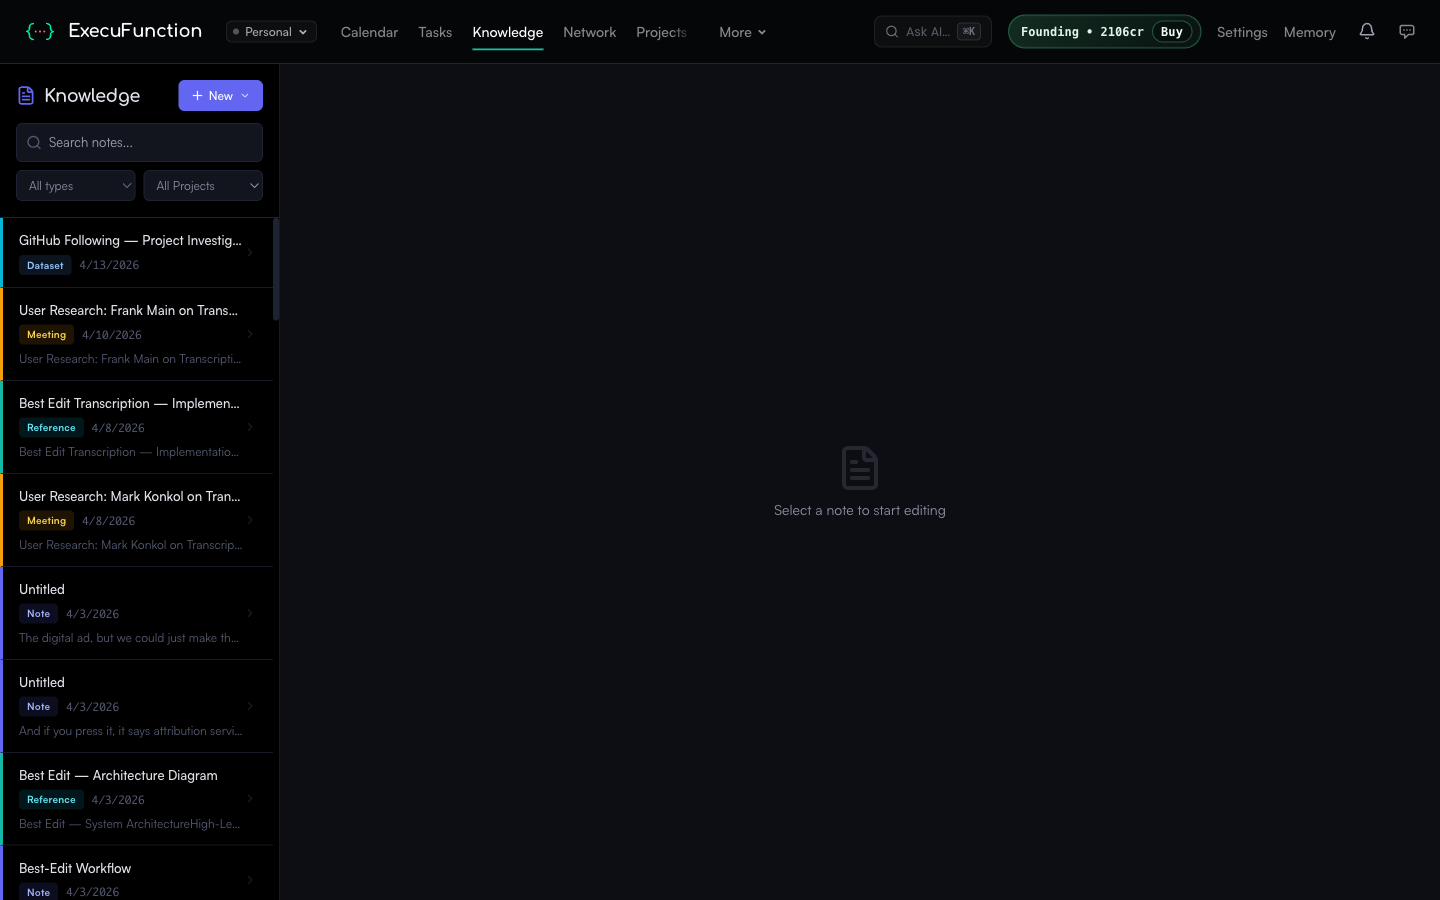
Task: Click the chat feedback bubble icon
Action: click(1407, 31)
